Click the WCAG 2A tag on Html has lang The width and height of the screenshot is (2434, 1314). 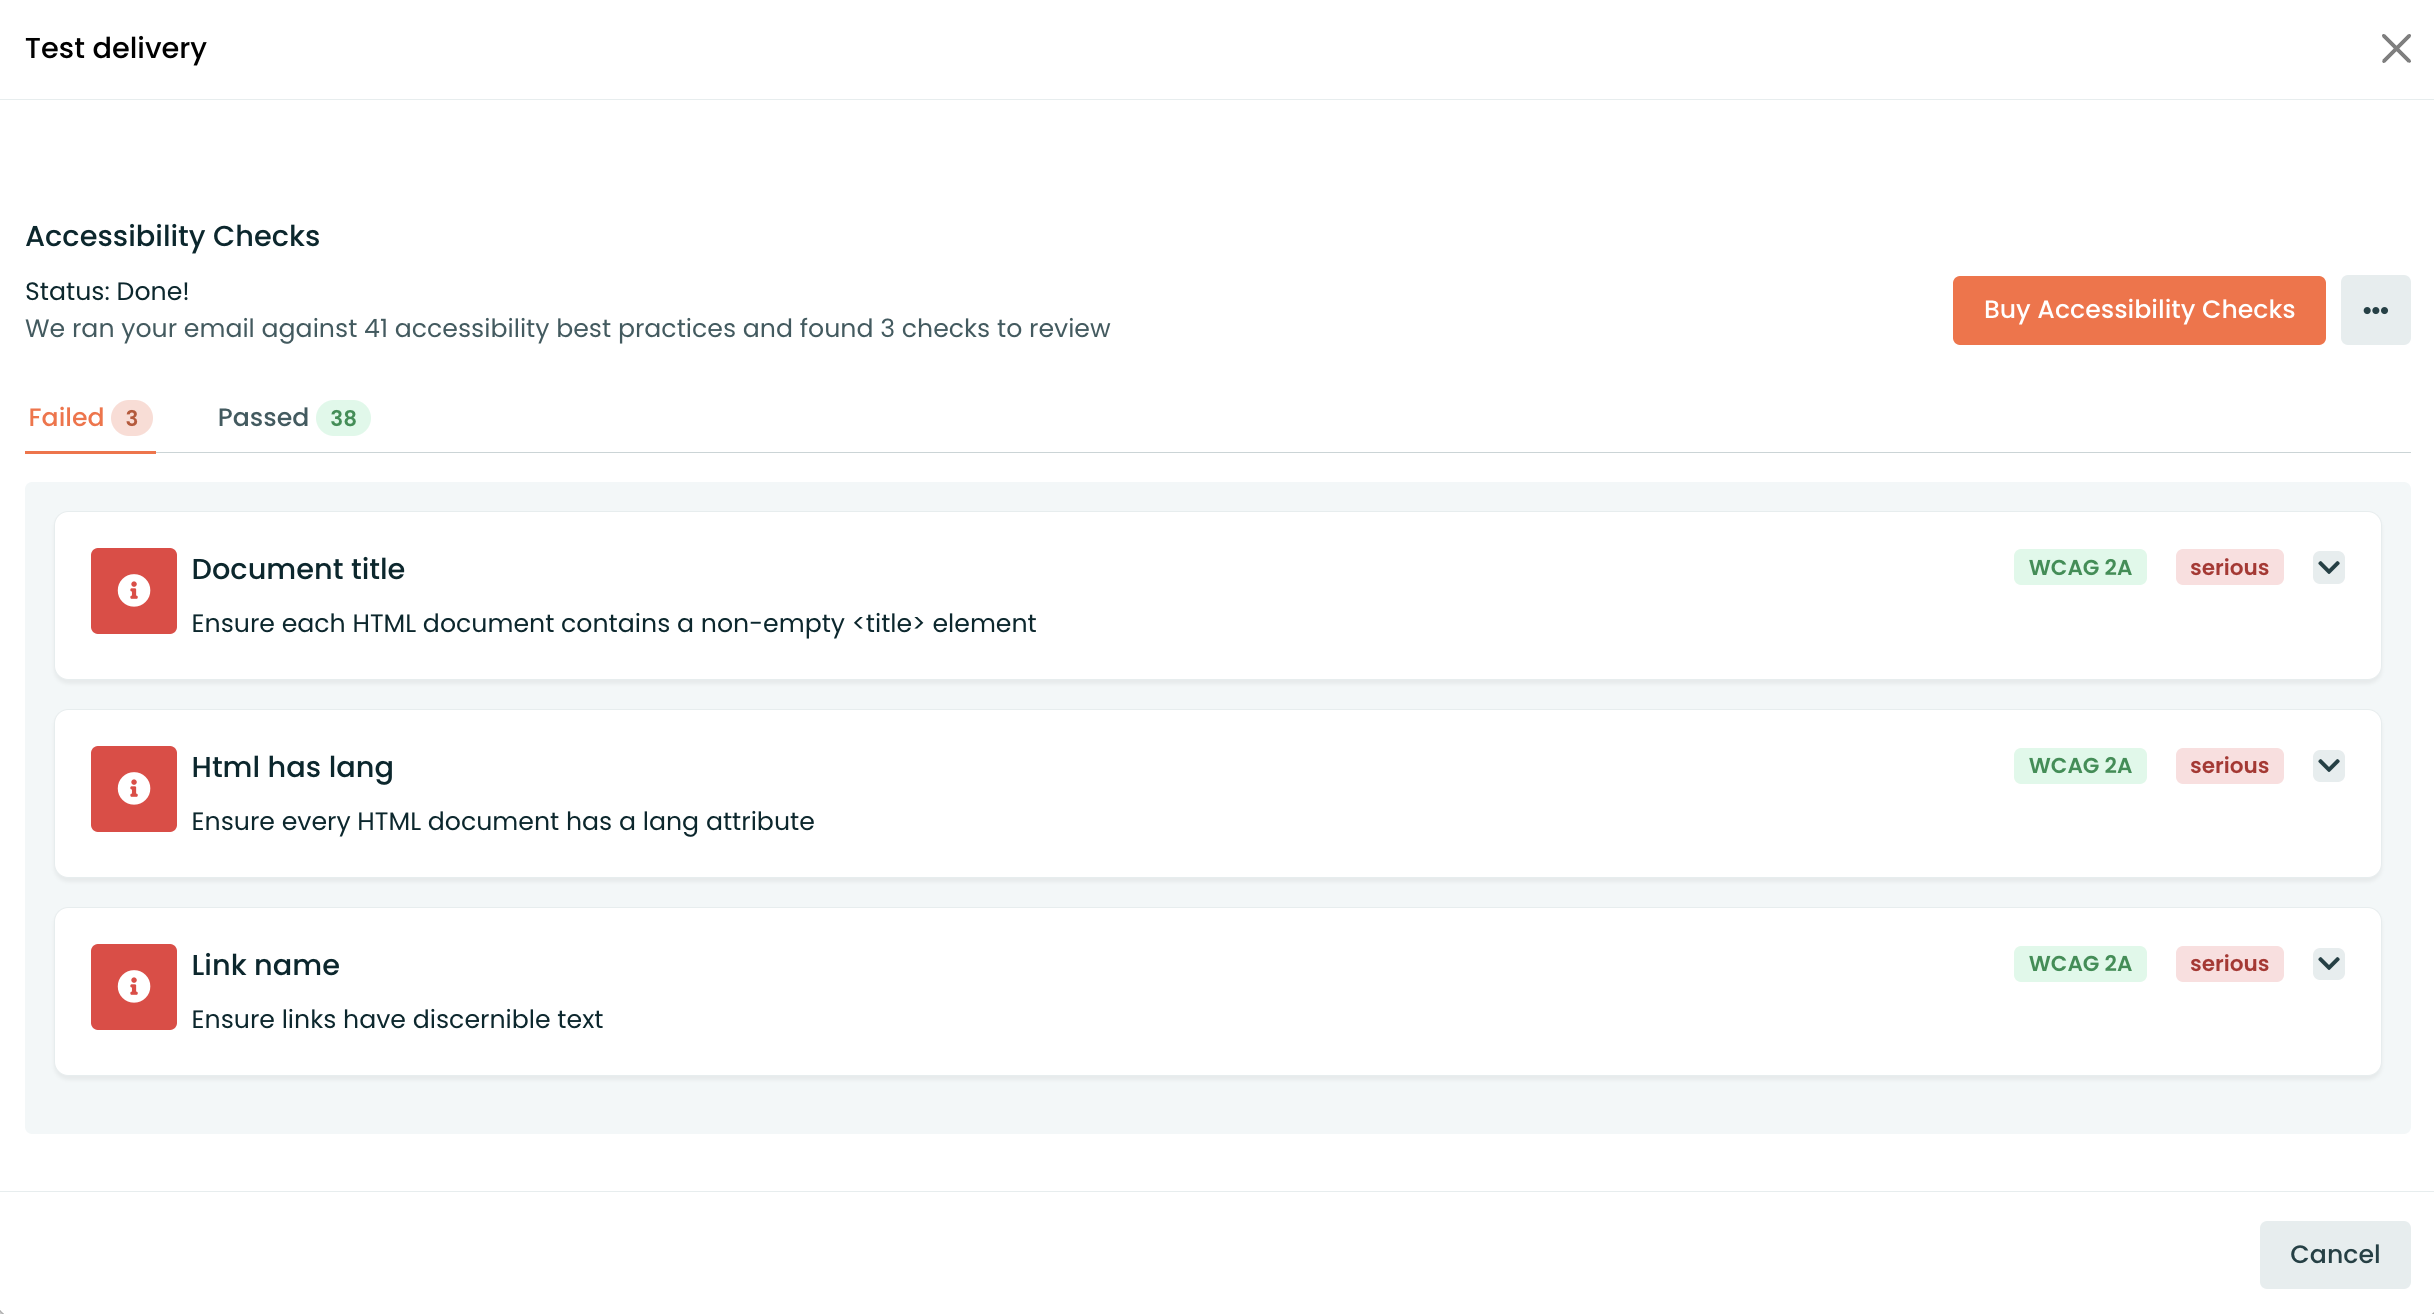(x=2080, y=765)
